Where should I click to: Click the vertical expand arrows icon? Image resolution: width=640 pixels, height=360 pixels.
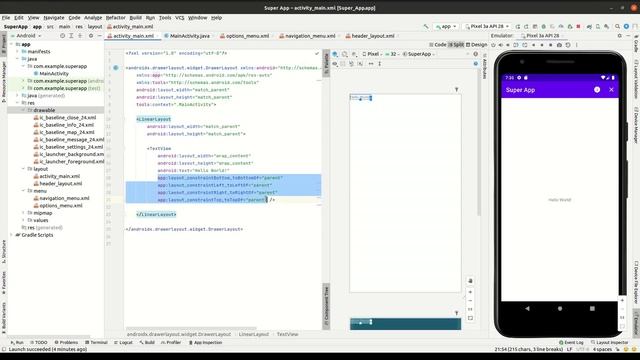(x=380, y=64)
